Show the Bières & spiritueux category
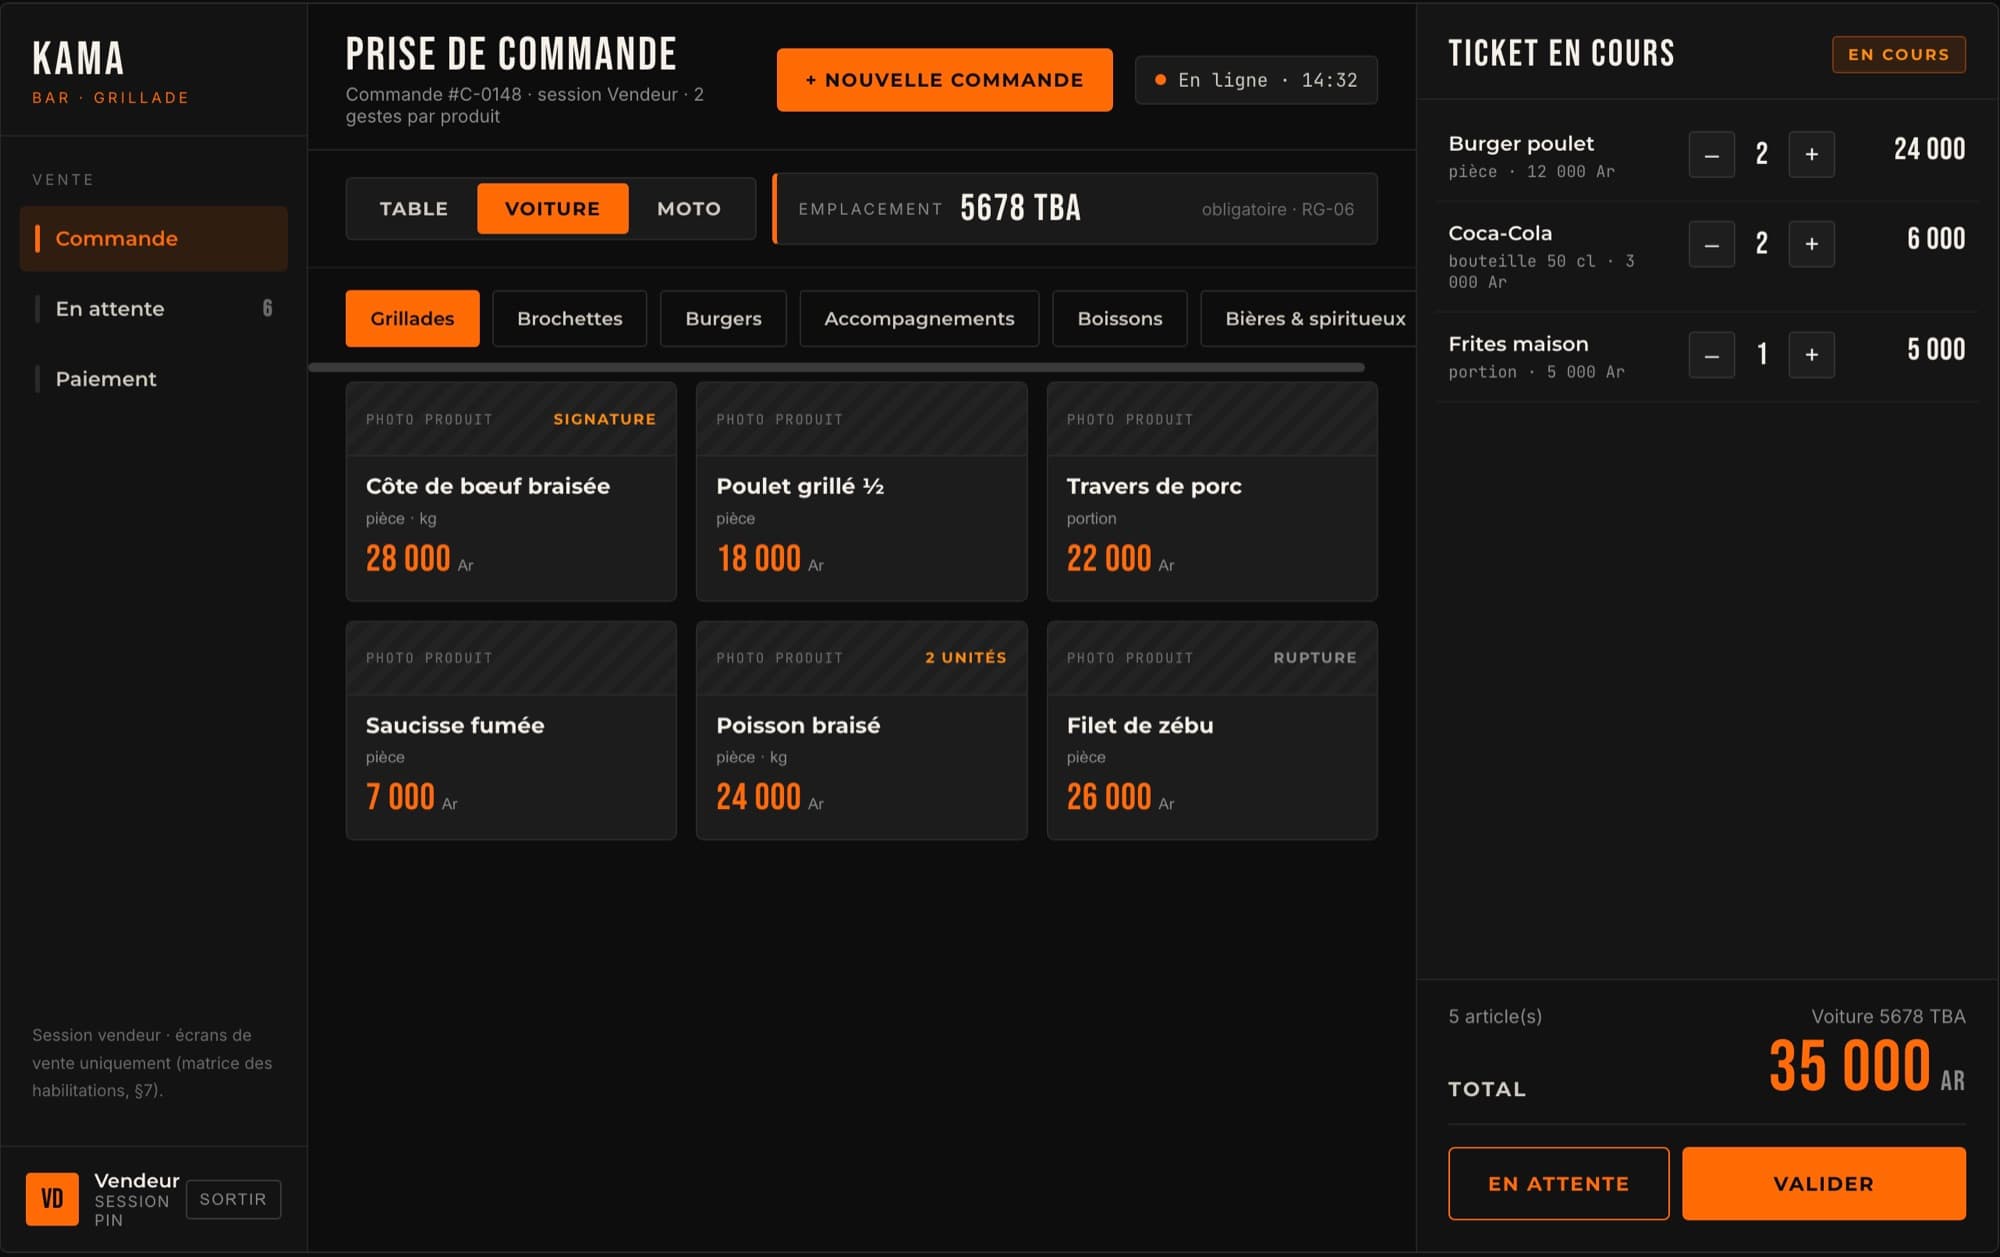The height and width of the screenshot is (1257, 2000). point(1314,319)
